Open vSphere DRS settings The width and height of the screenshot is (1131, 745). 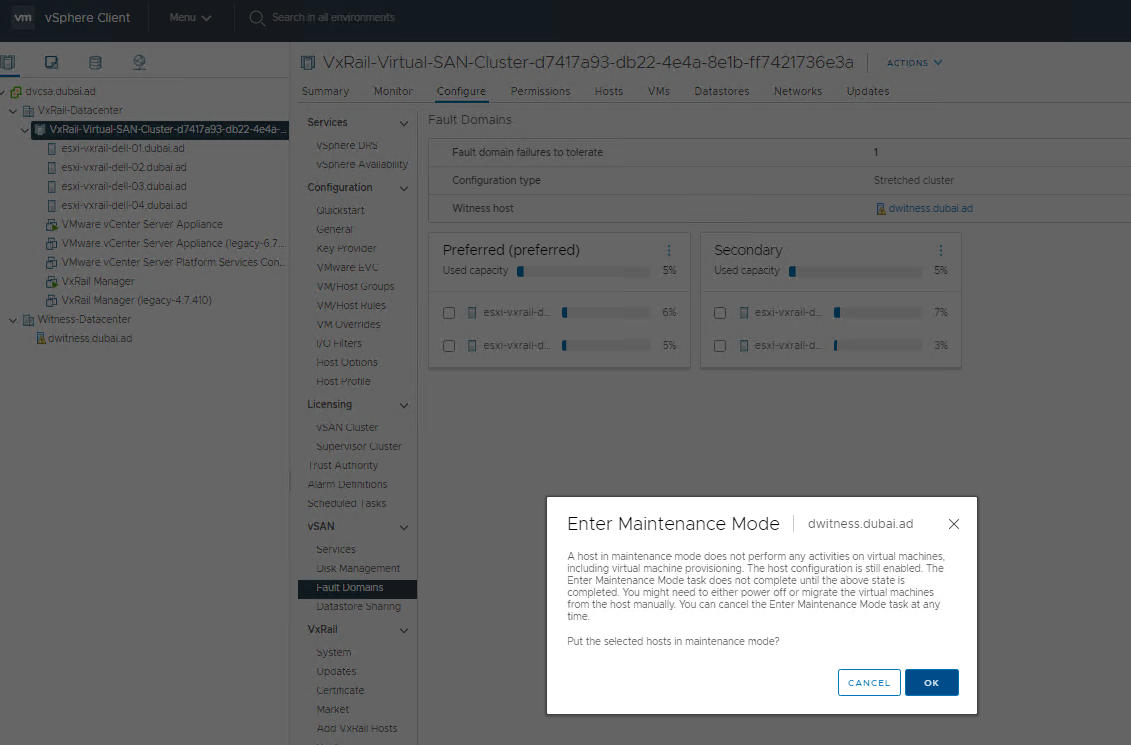[x=347, y=145]
